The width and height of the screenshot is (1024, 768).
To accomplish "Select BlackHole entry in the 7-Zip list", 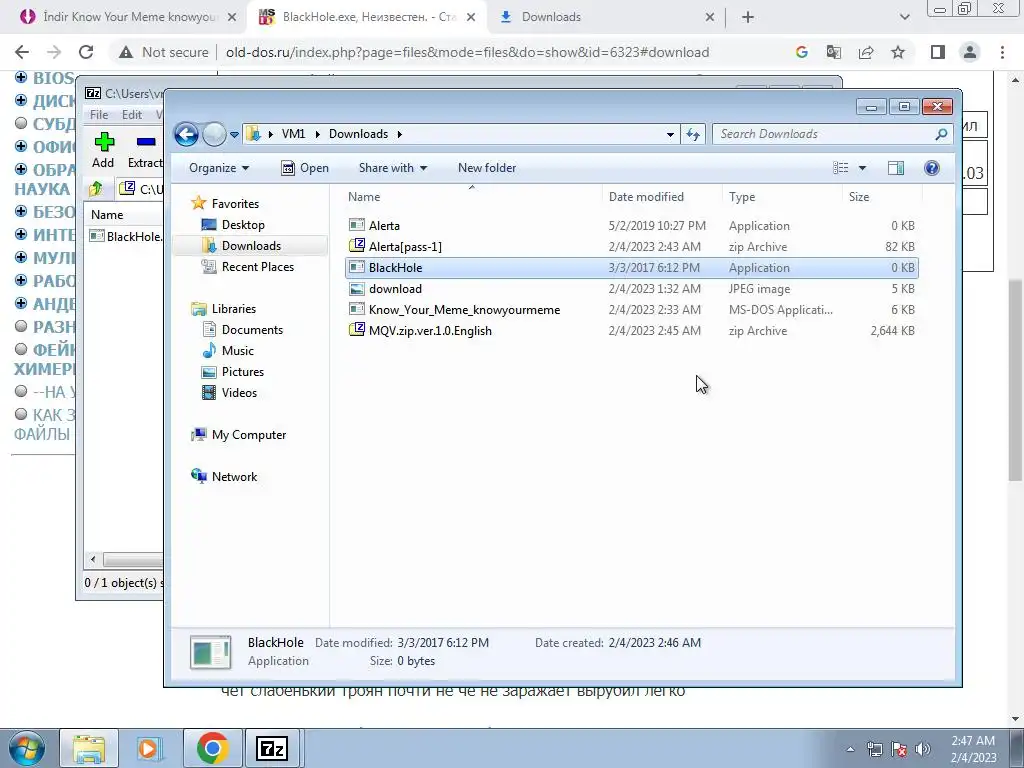I will 126,236.
